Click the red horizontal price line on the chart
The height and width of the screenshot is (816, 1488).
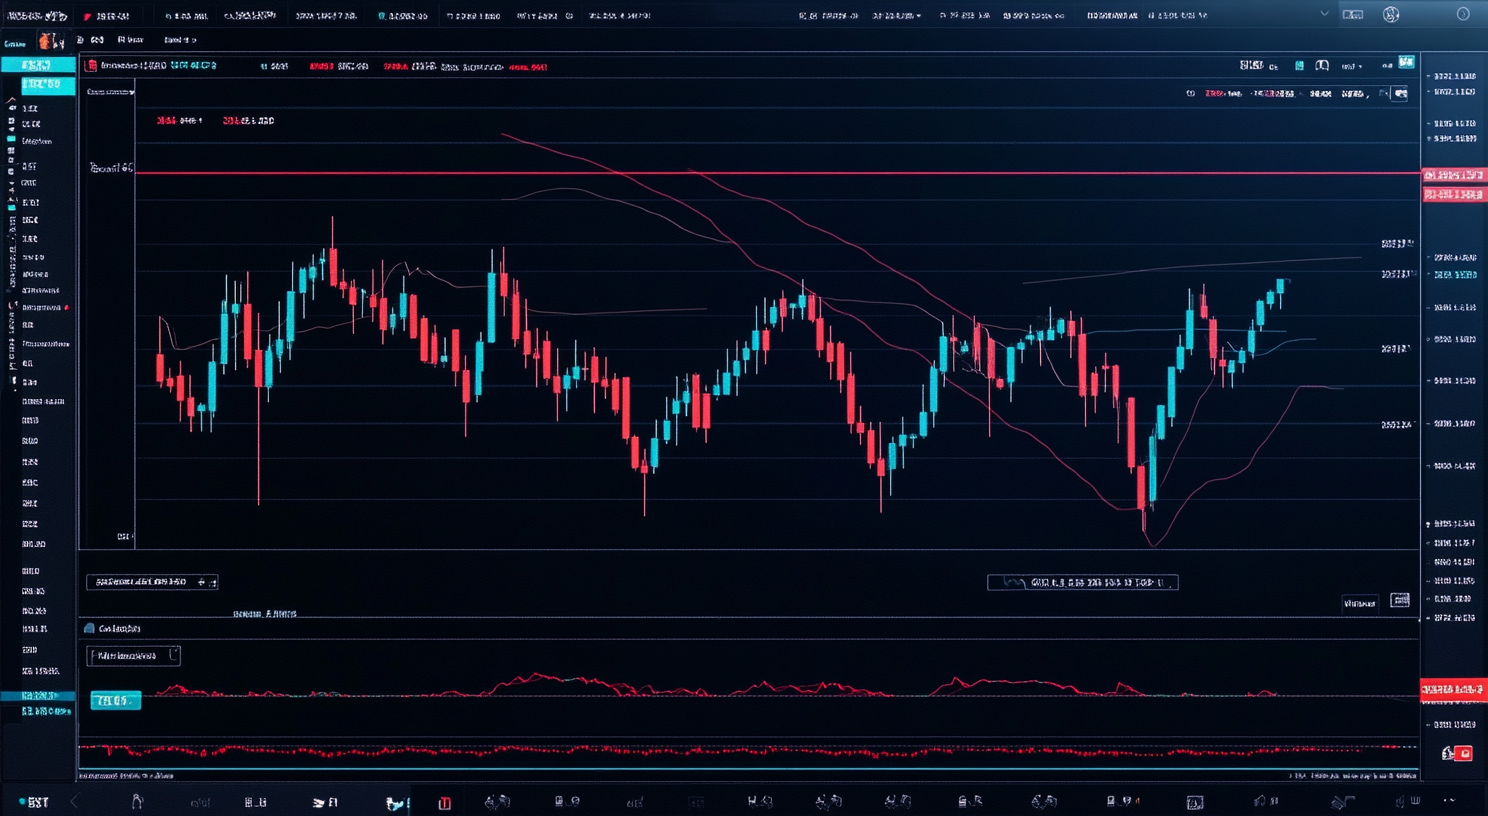[x=700, y=173]
